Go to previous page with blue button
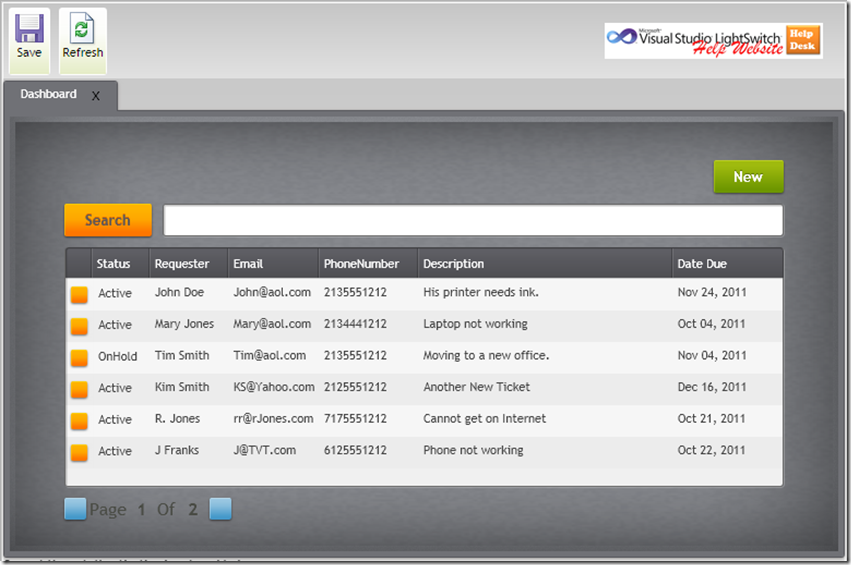Viewport: 851px width, 565px height. click(x=75, y=509)
